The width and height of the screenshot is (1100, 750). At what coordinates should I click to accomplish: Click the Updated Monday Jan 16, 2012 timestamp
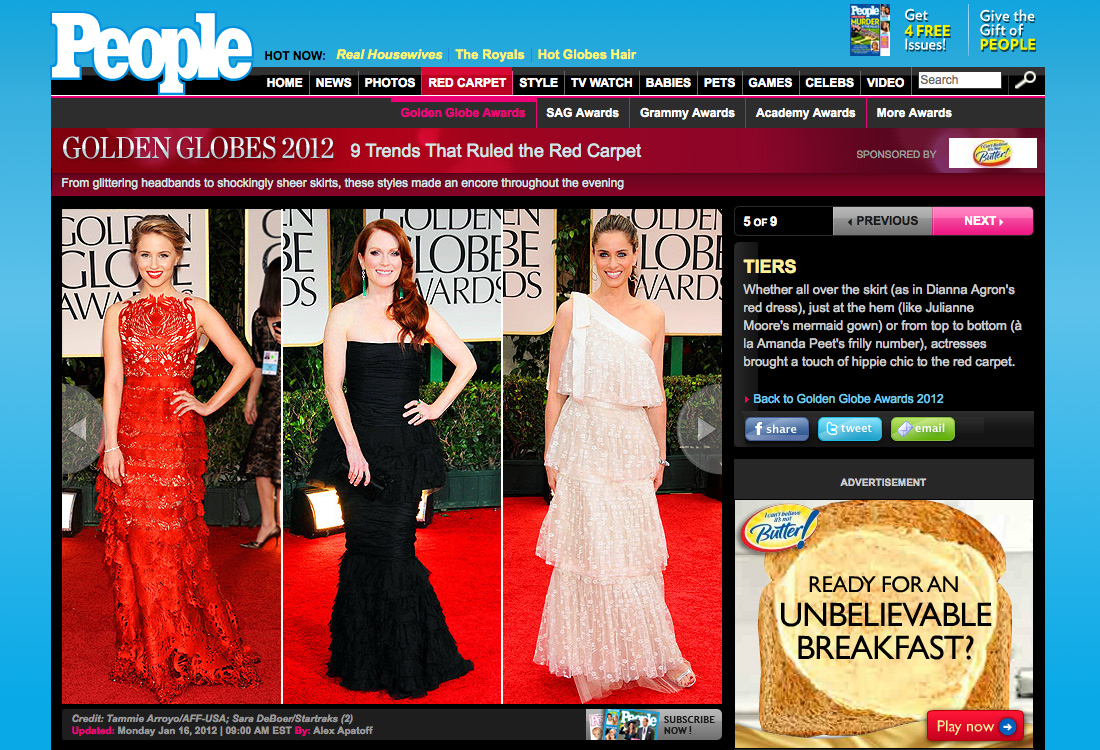[x=181, y=730]
